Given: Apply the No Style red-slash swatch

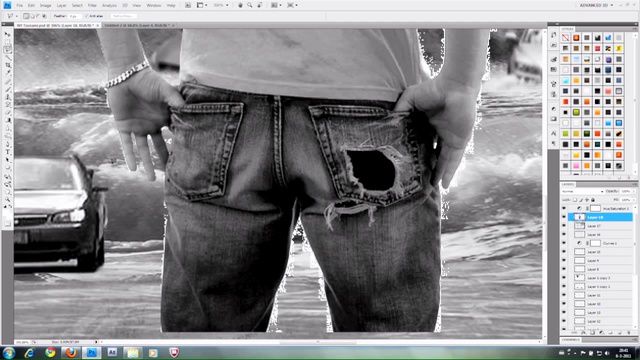Looking at the screenshot, I should [x=565, y=38].
